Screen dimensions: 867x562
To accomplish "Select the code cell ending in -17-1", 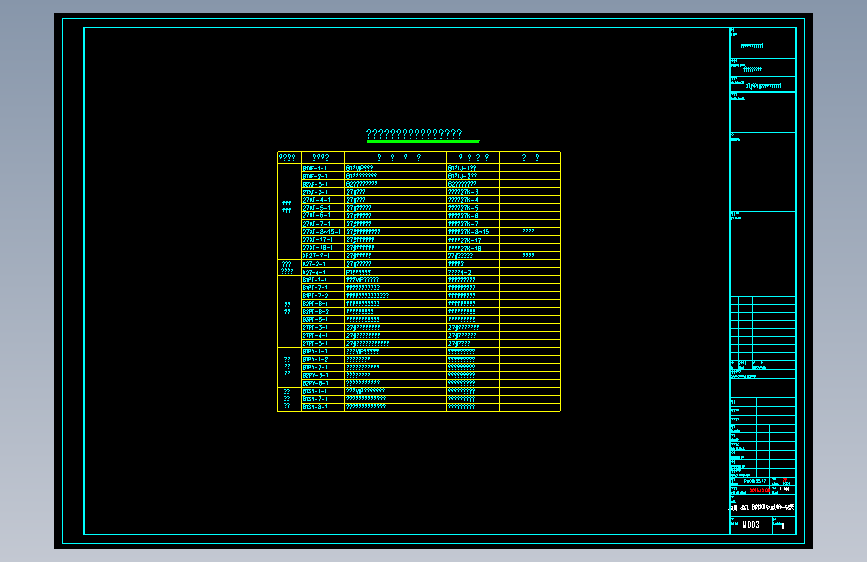I will 323,240.
